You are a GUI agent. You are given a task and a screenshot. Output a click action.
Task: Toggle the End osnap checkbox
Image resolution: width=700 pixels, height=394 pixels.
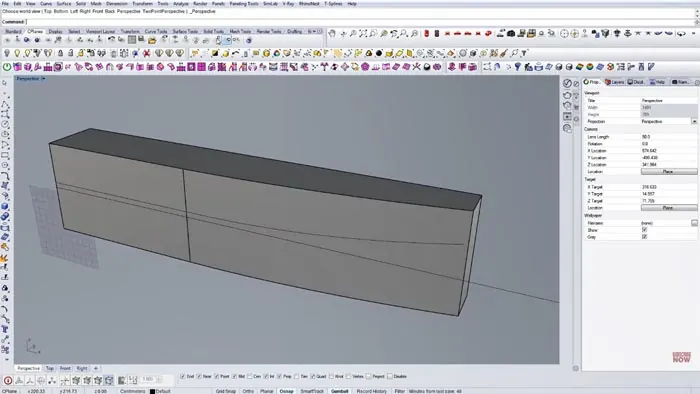182,377
